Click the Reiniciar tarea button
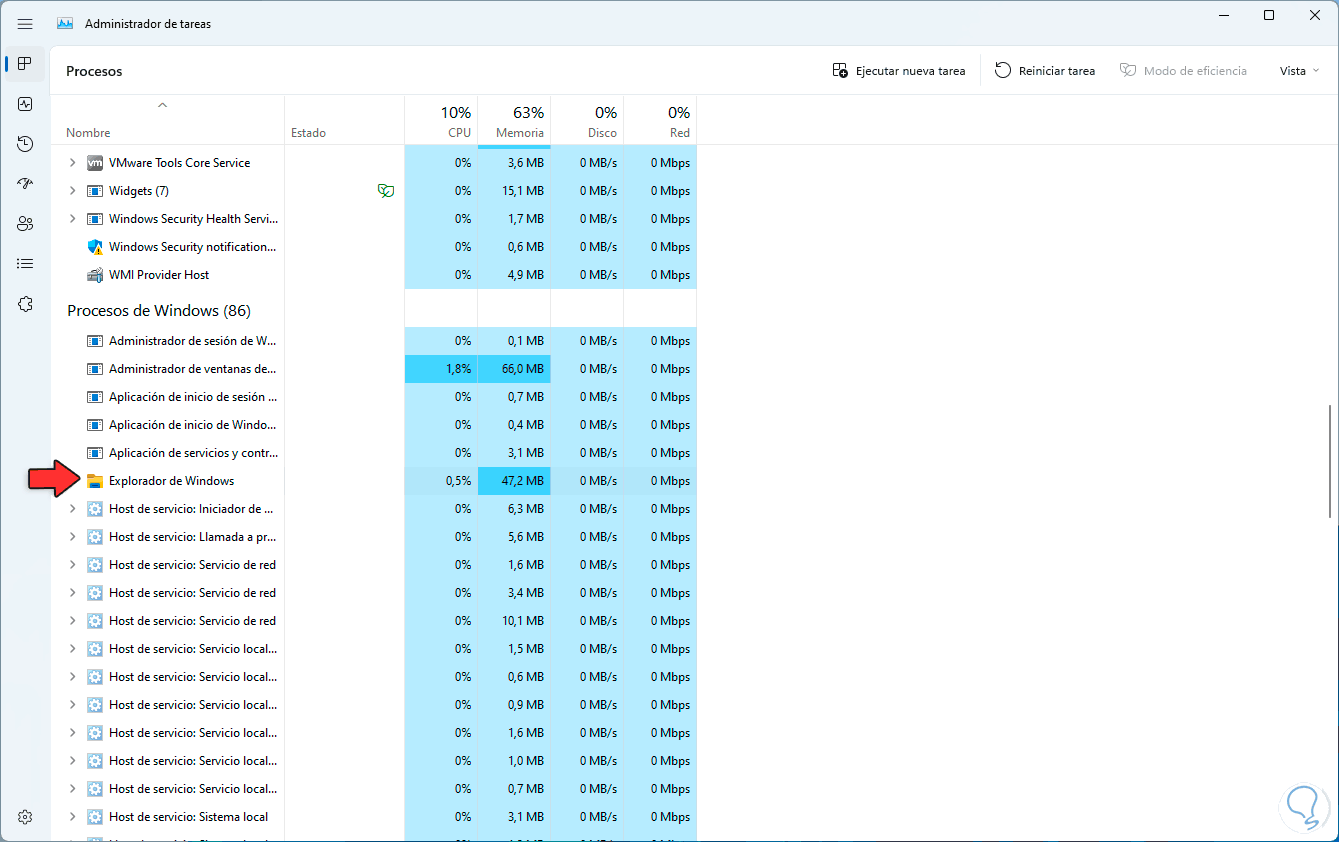The width and height of the screenshot is (1339, 842). click(1045, 71)
